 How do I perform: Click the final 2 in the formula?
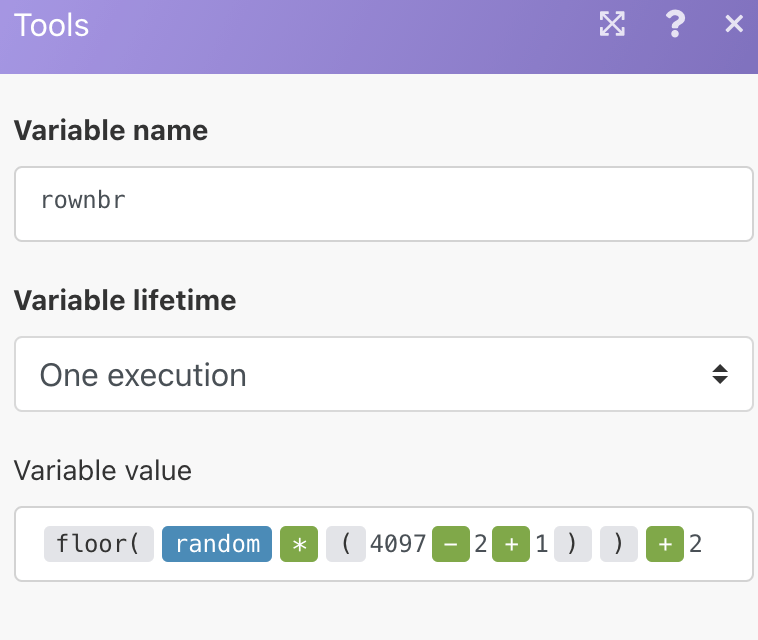pyautogui.click(x=696, y=544)
